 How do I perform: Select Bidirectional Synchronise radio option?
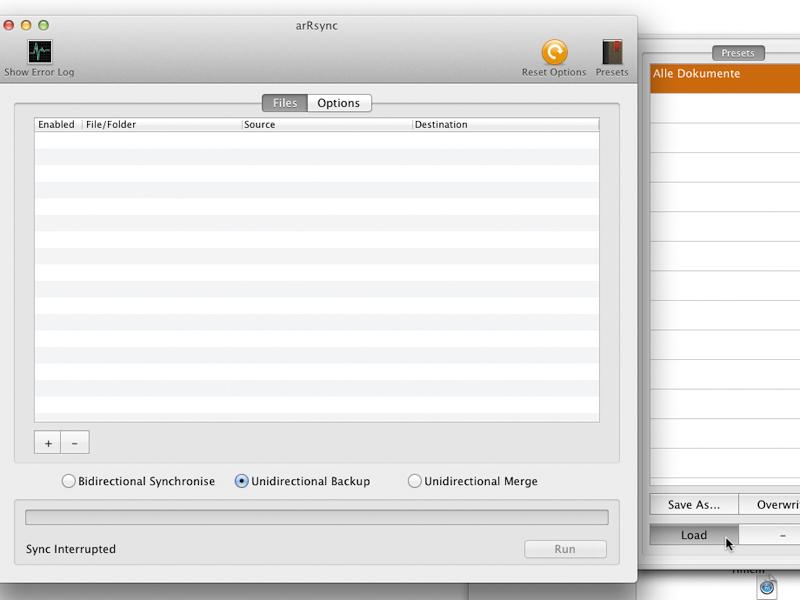coord(68,481)
